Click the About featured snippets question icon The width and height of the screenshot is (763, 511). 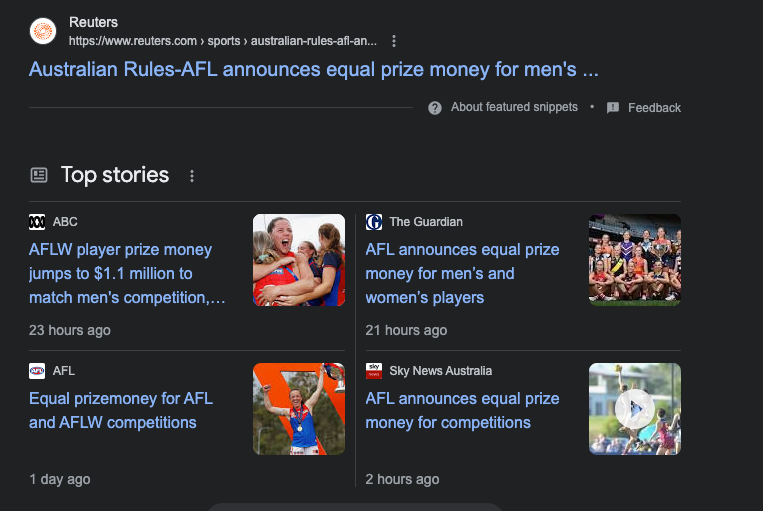[x=435, y=108]
